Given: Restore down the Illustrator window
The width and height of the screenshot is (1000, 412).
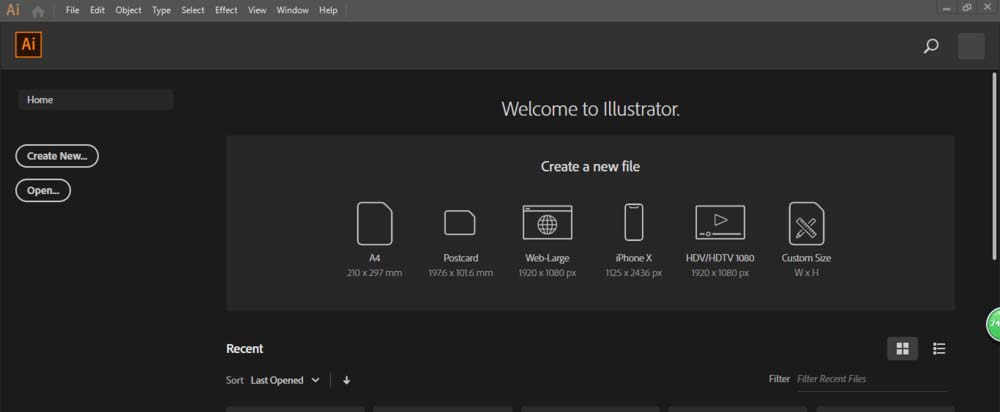Looking at the screenshot, I should (x=967, y=8).
